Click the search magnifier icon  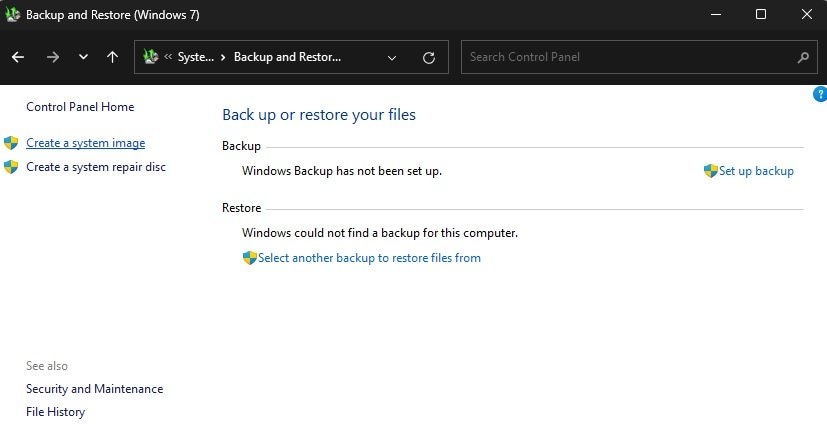click(804, 57)
